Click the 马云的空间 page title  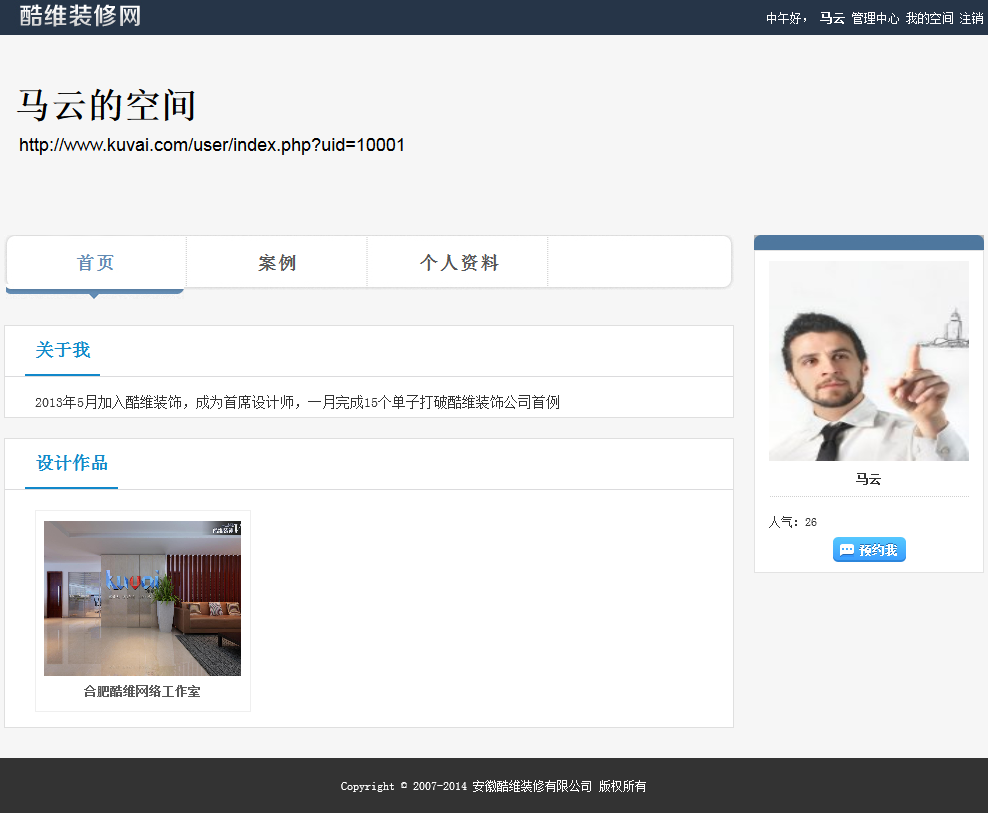107,105
